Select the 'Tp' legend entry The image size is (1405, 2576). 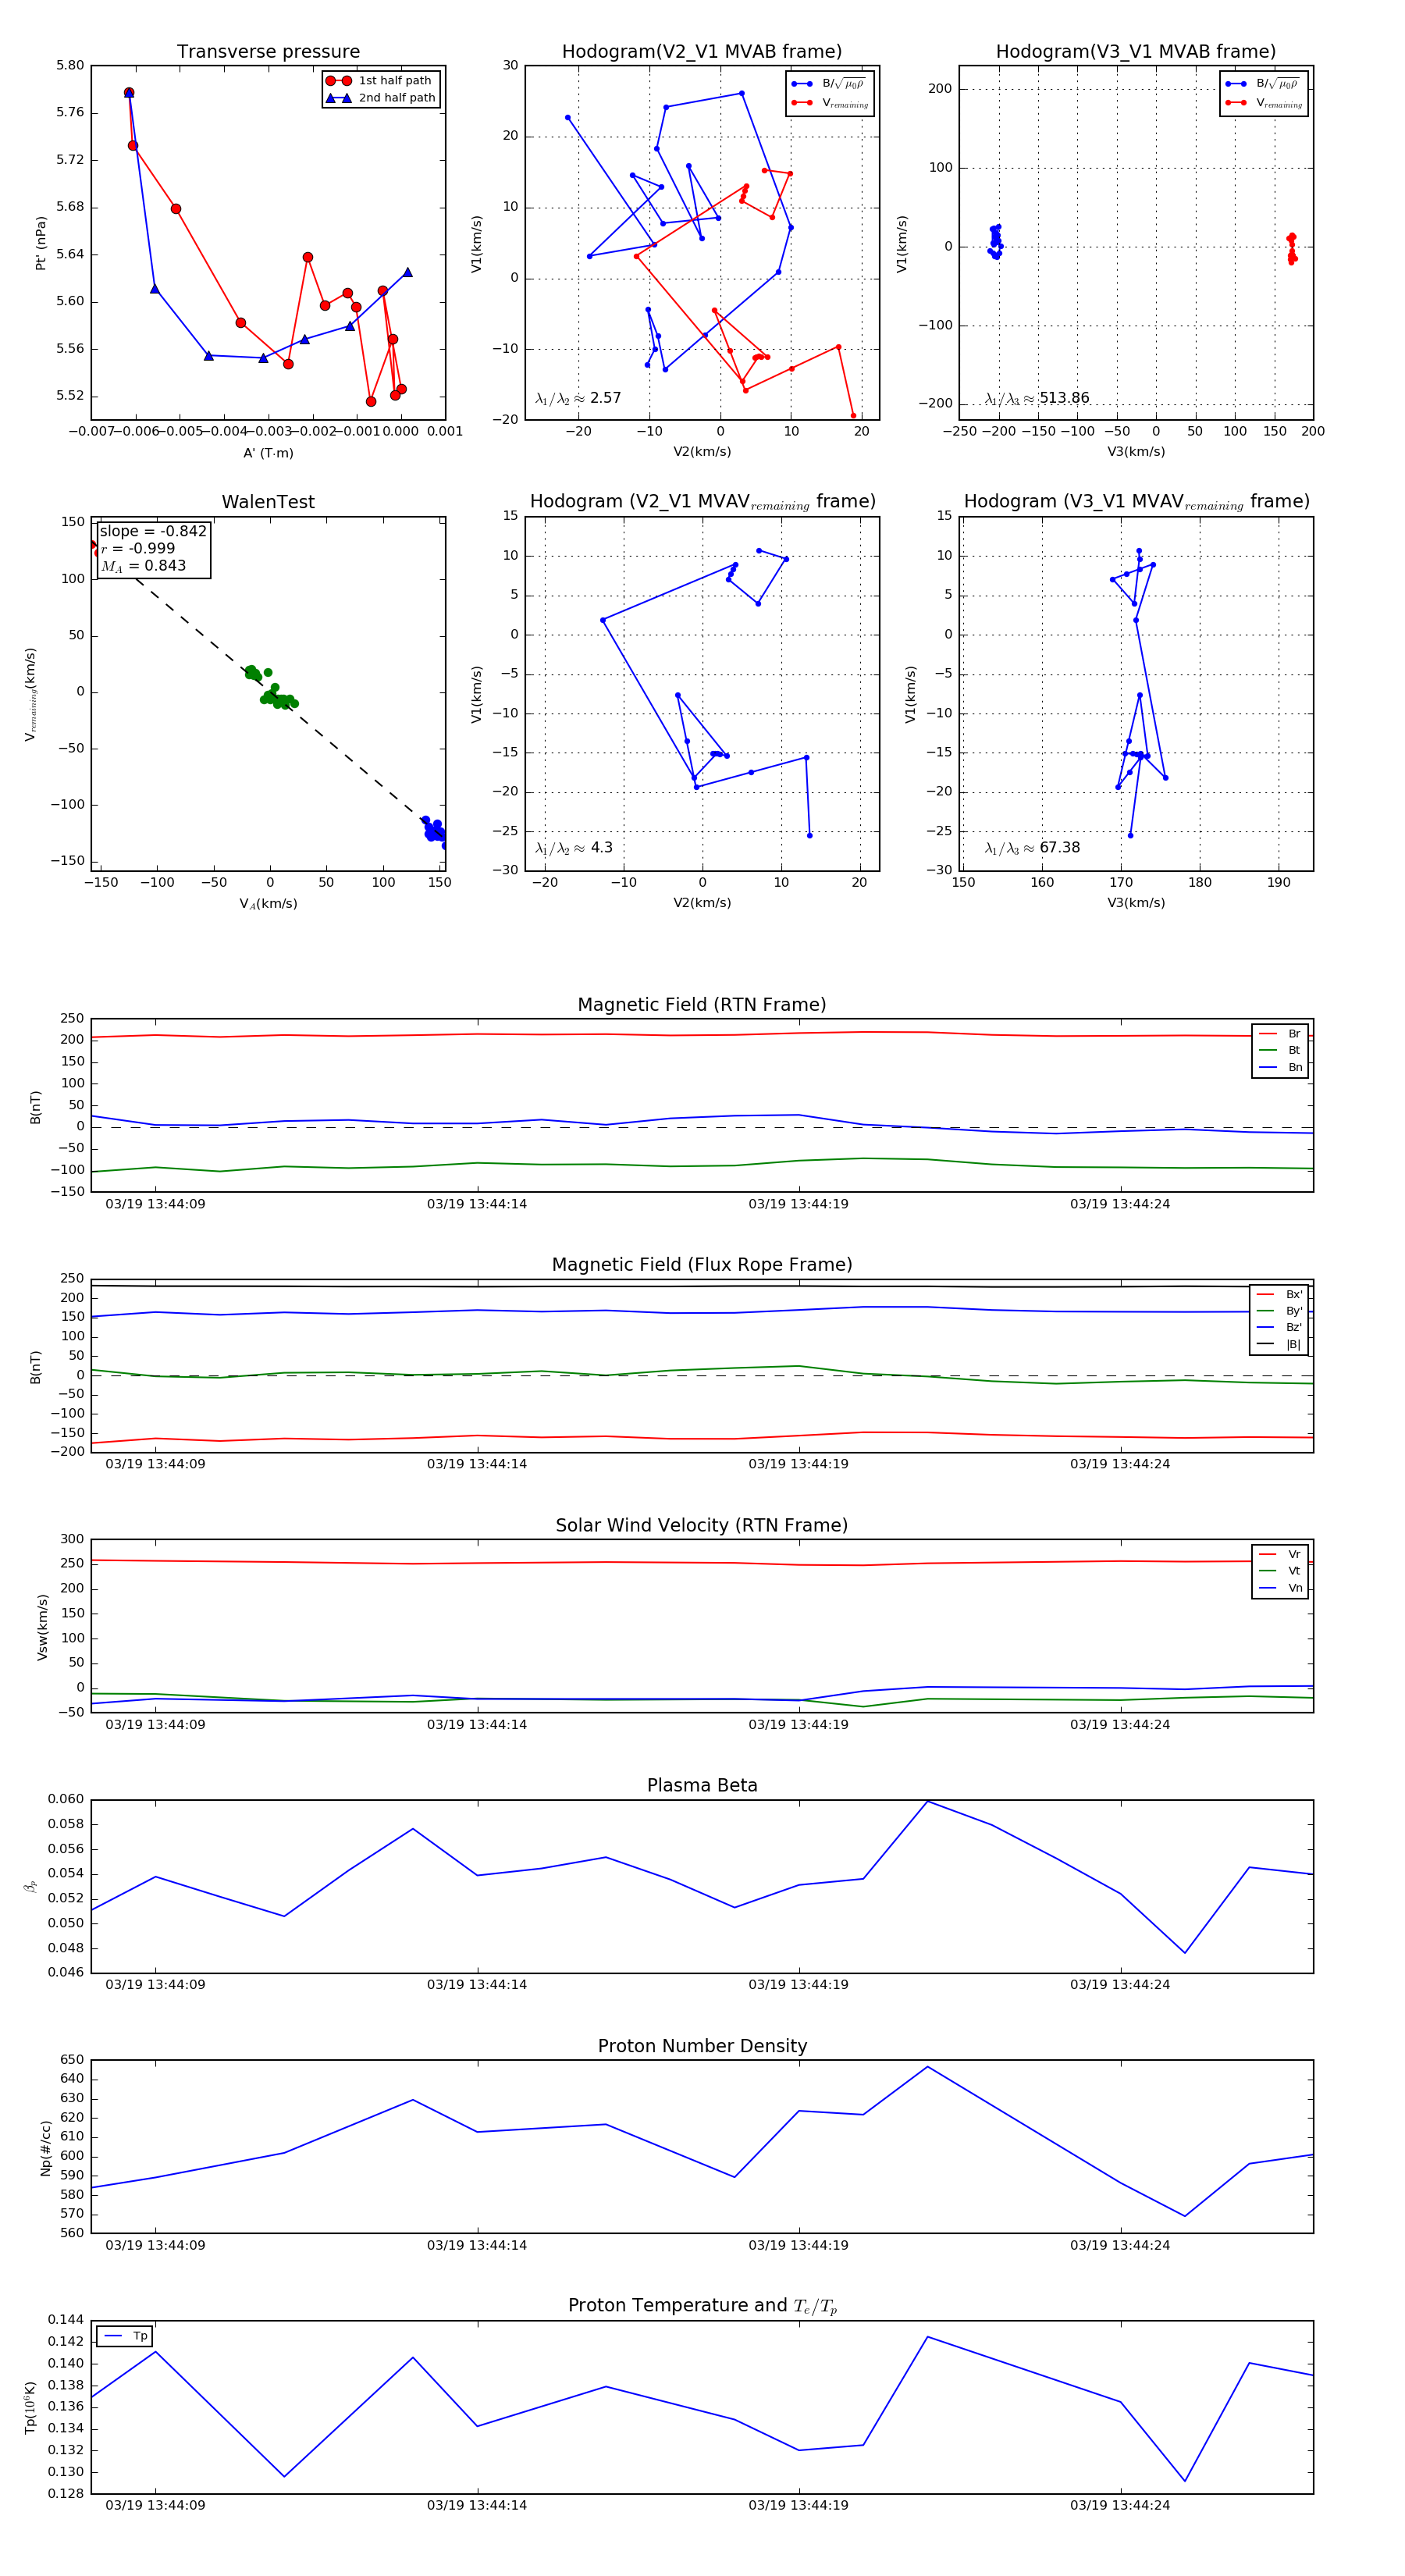pyautogui.click(x=126, y=2336)
